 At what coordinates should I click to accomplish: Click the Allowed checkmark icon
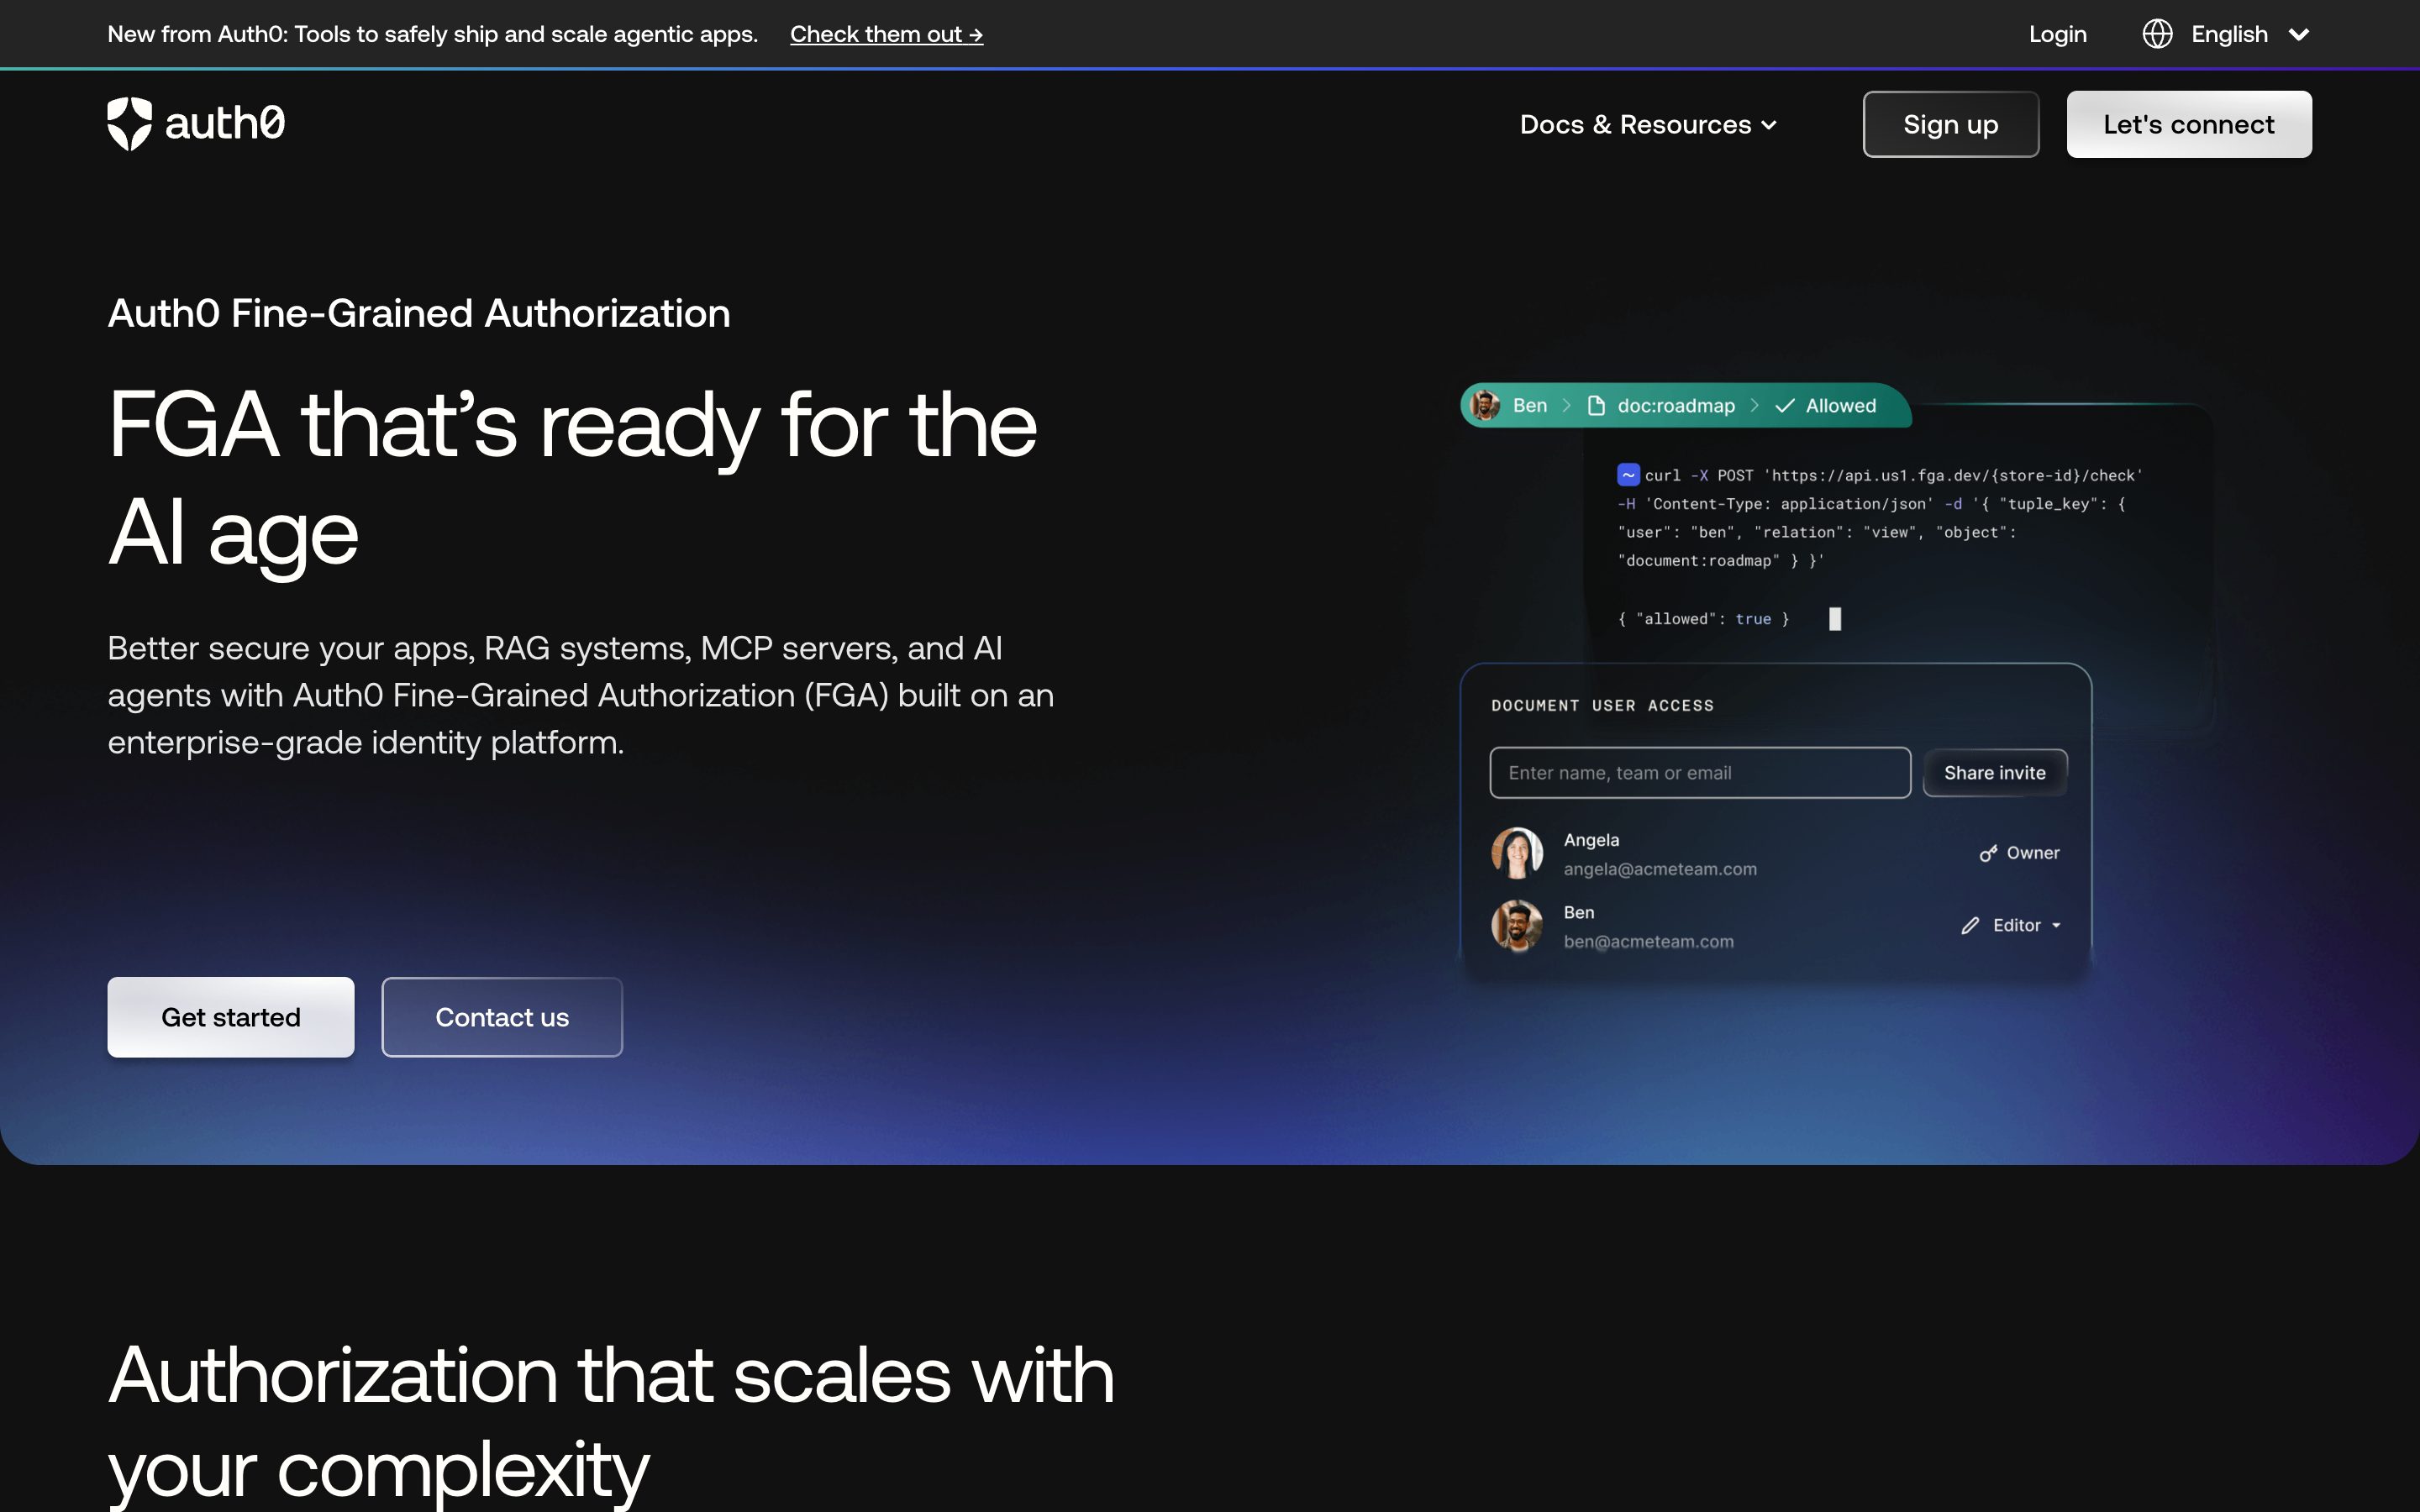1784,405
